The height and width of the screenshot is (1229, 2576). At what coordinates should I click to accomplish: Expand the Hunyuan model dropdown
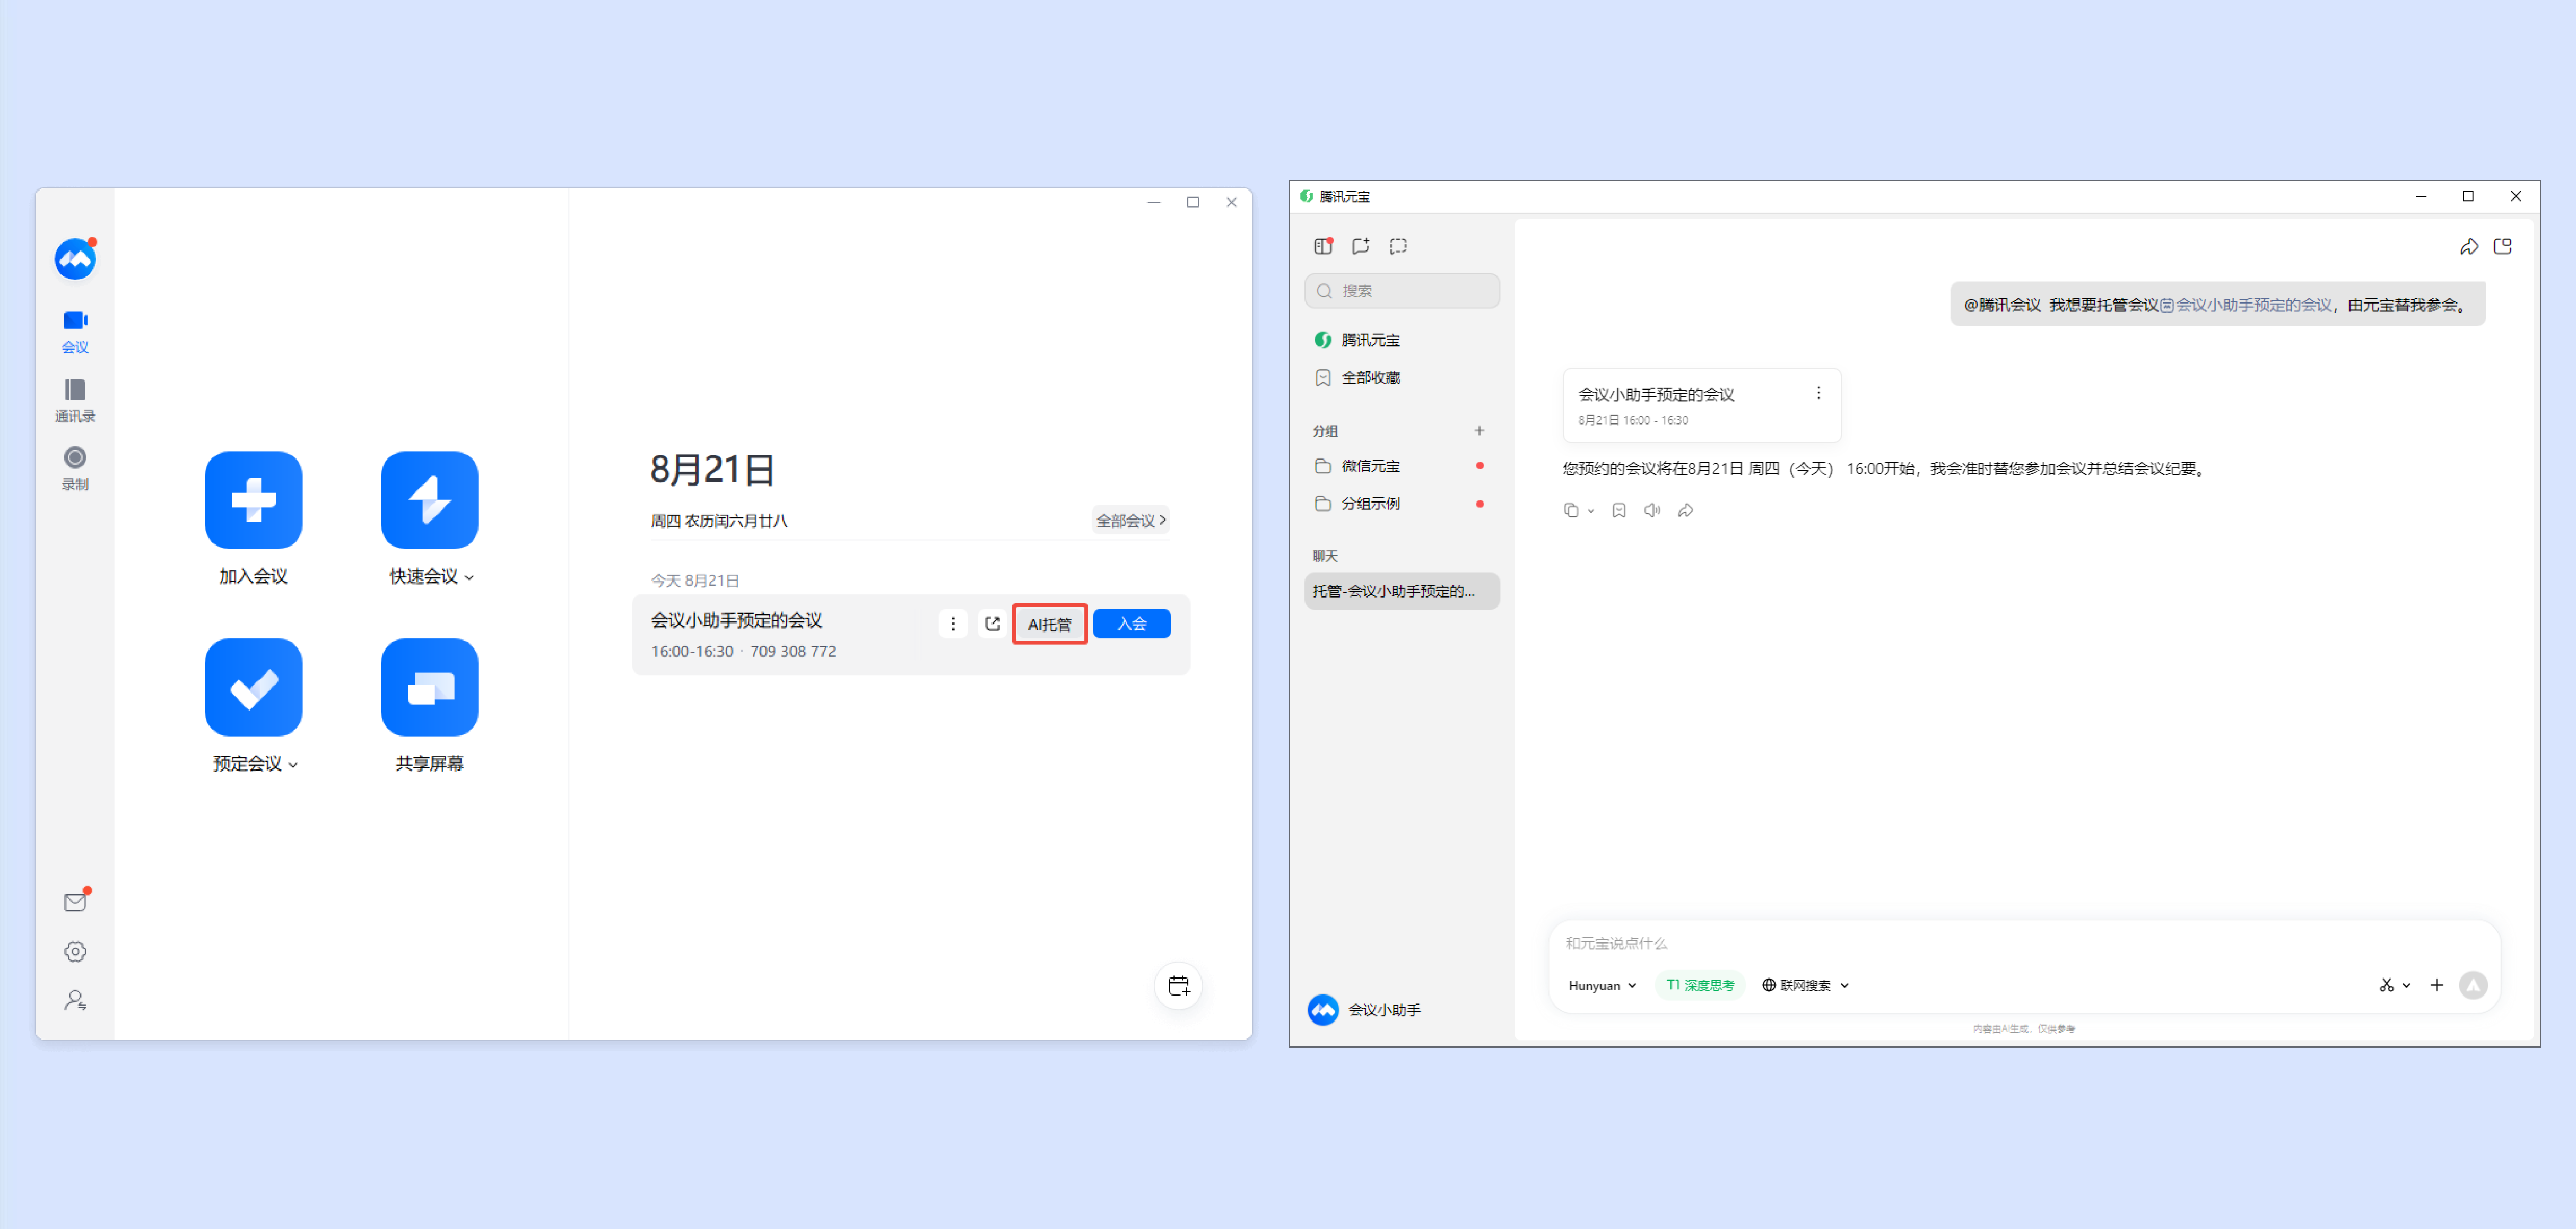pos(1602,985)
